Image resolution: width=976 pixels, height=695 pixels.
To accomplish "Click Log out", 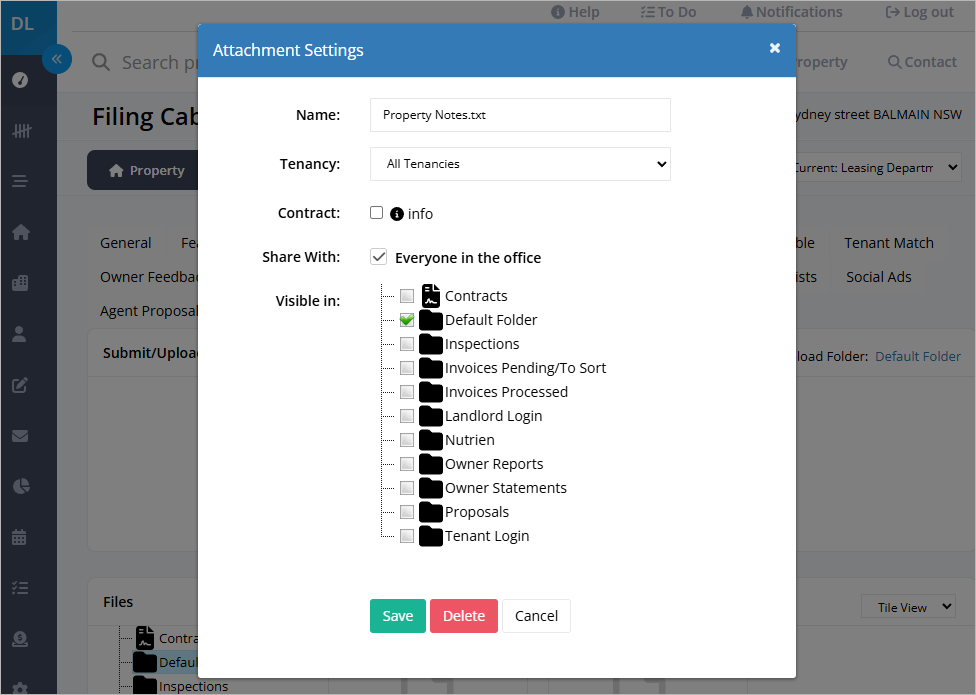I will [919, 12].
